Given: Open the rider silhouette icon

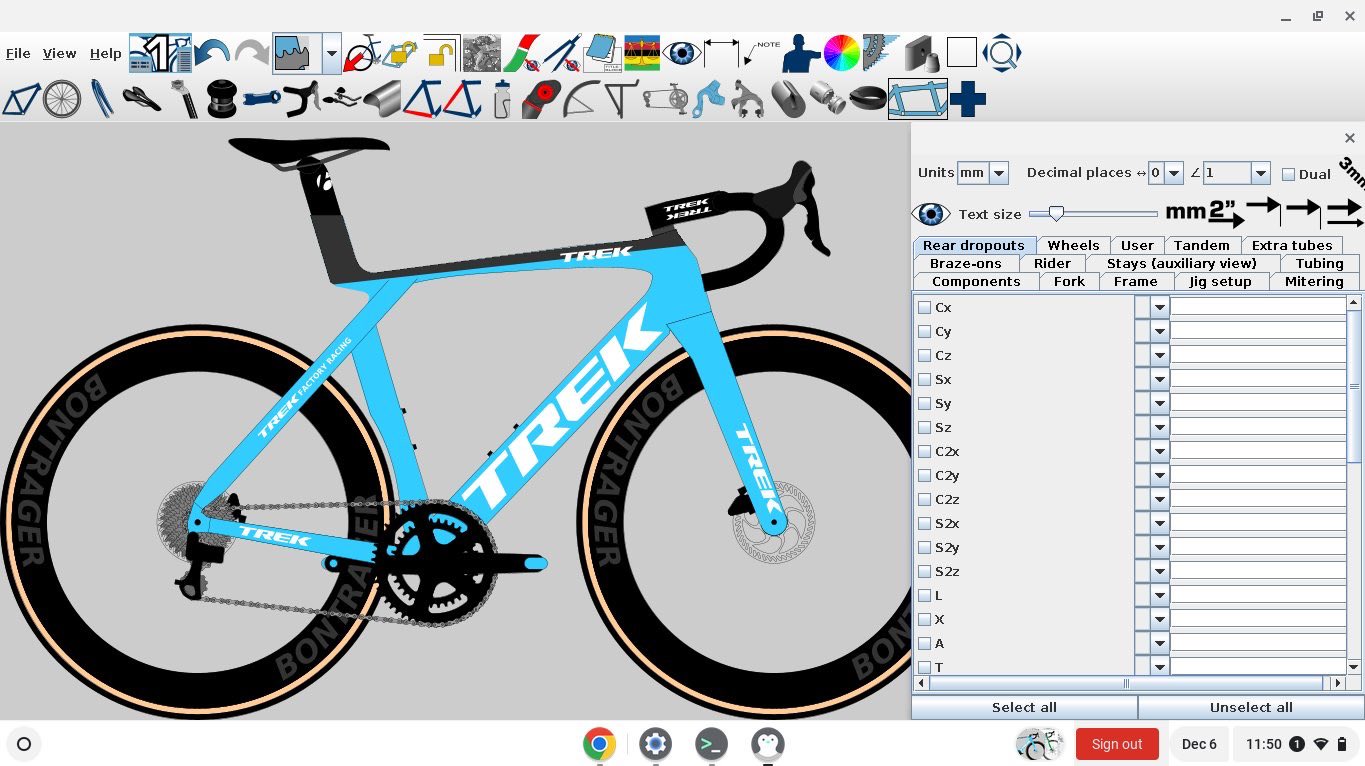Looking at the screenshot, I should point(802,53).
